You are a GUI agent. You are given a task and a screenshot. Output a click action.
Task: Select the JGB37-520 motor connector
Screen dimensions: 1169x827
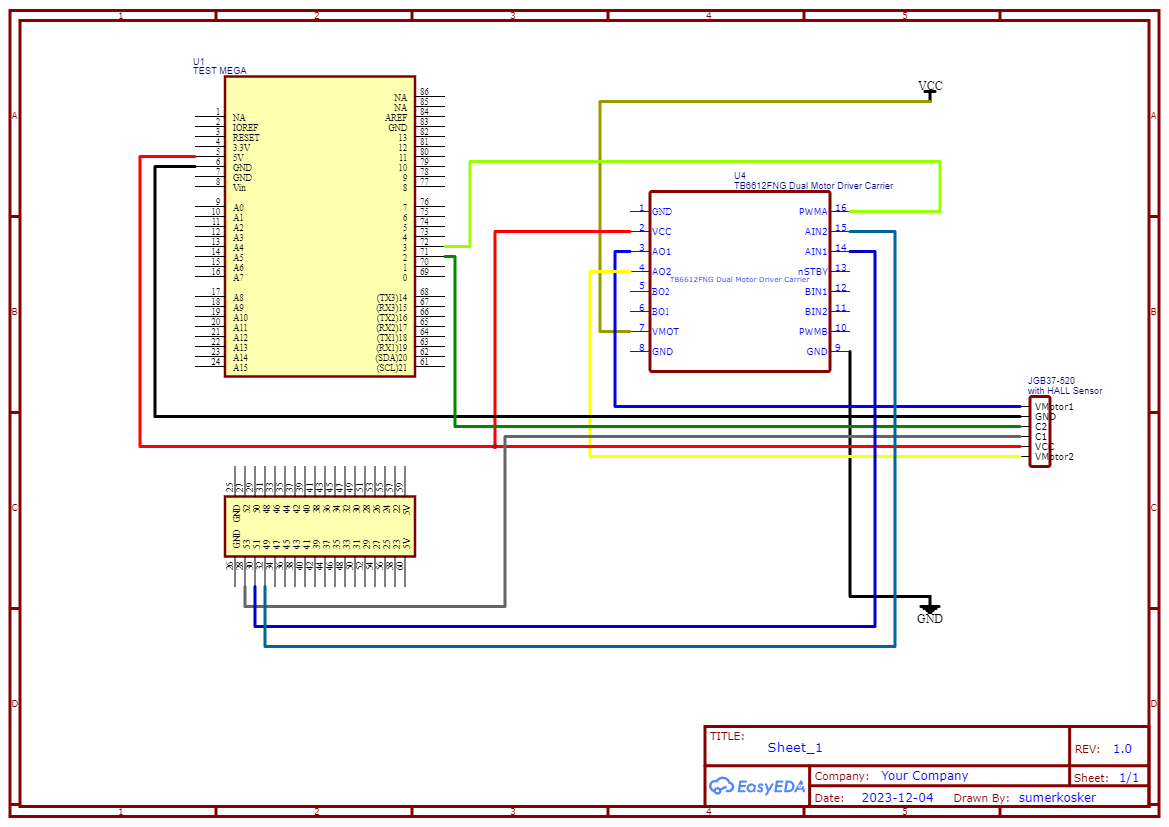[1040, 432]
